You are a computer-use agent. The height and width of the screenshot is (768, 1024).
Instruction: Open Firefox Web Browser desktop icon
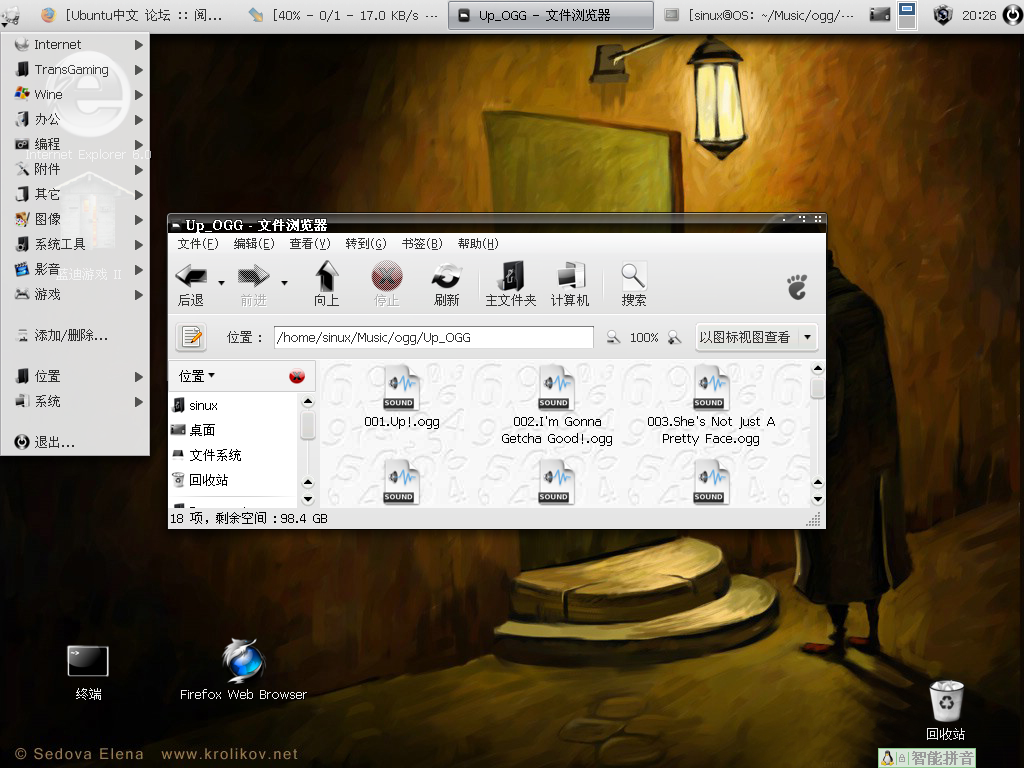pyautogui.click(x=243, y=670)
